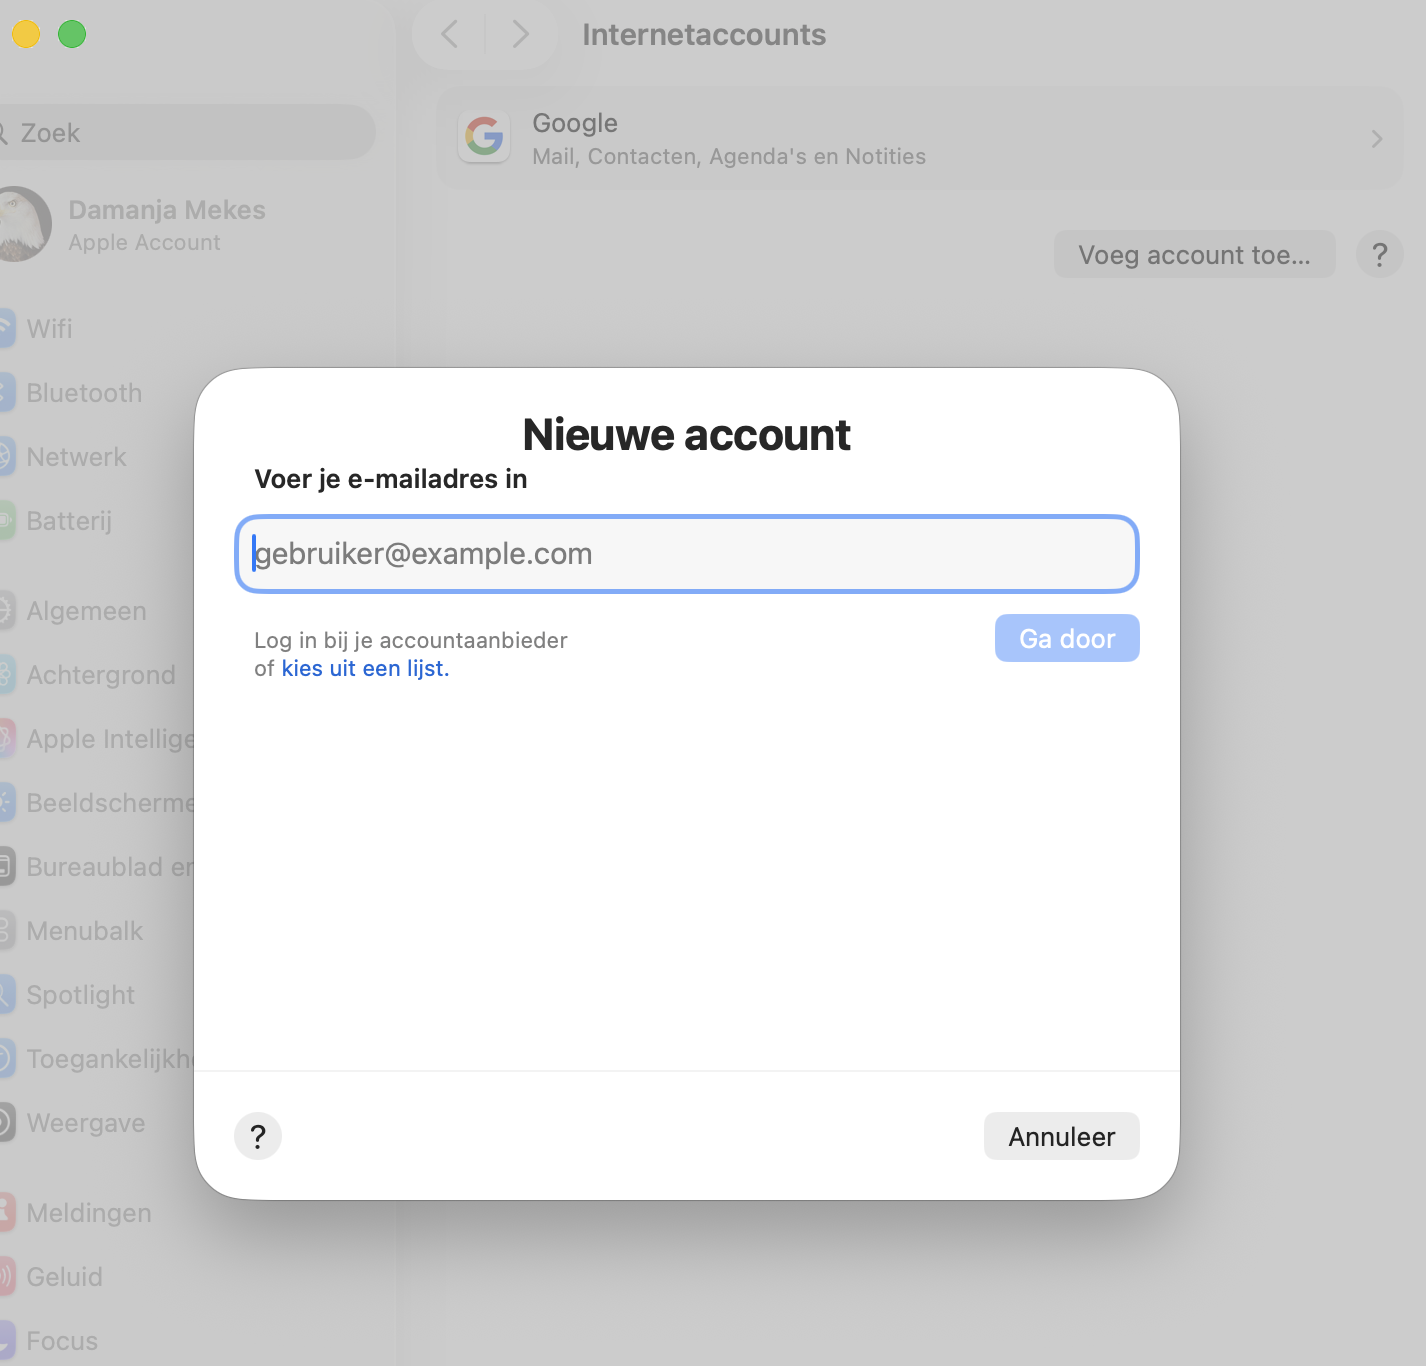Click the Netwerk globe icon
The height and width of the screenshot is (1366, 1426).
[8, 457]
